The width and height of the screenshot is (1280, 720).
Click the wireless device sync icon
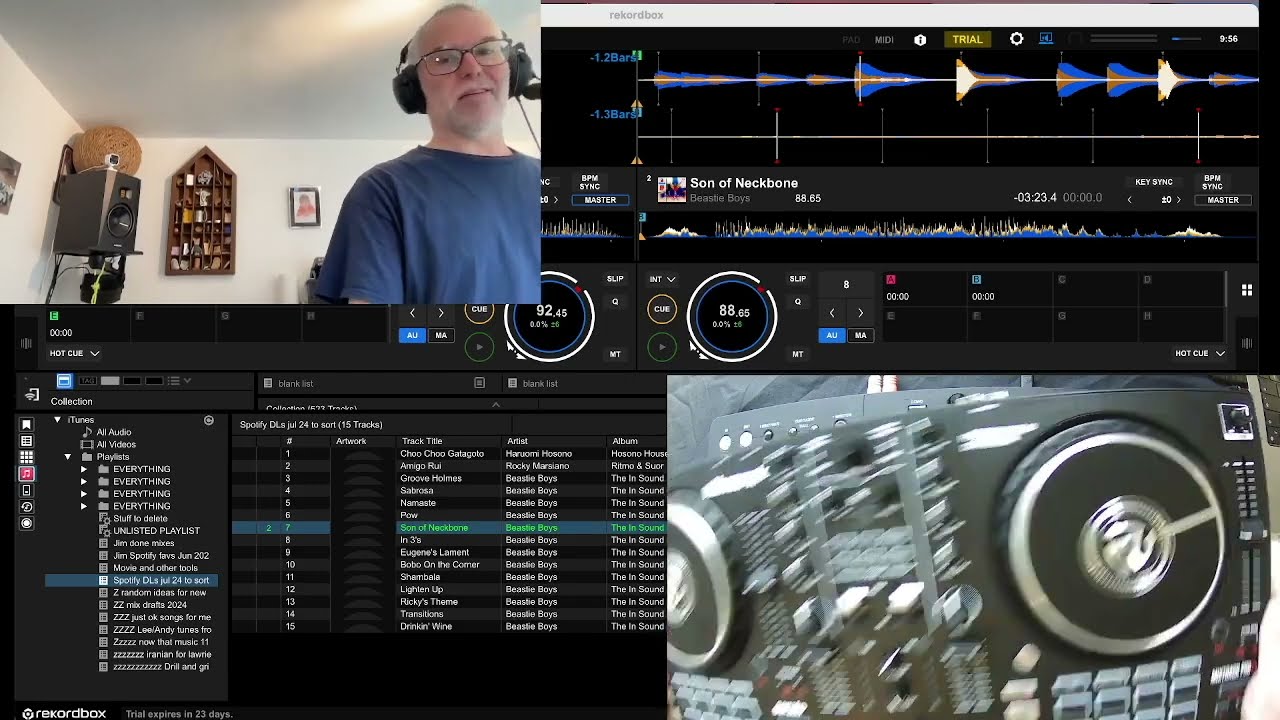tap(32, 395)
